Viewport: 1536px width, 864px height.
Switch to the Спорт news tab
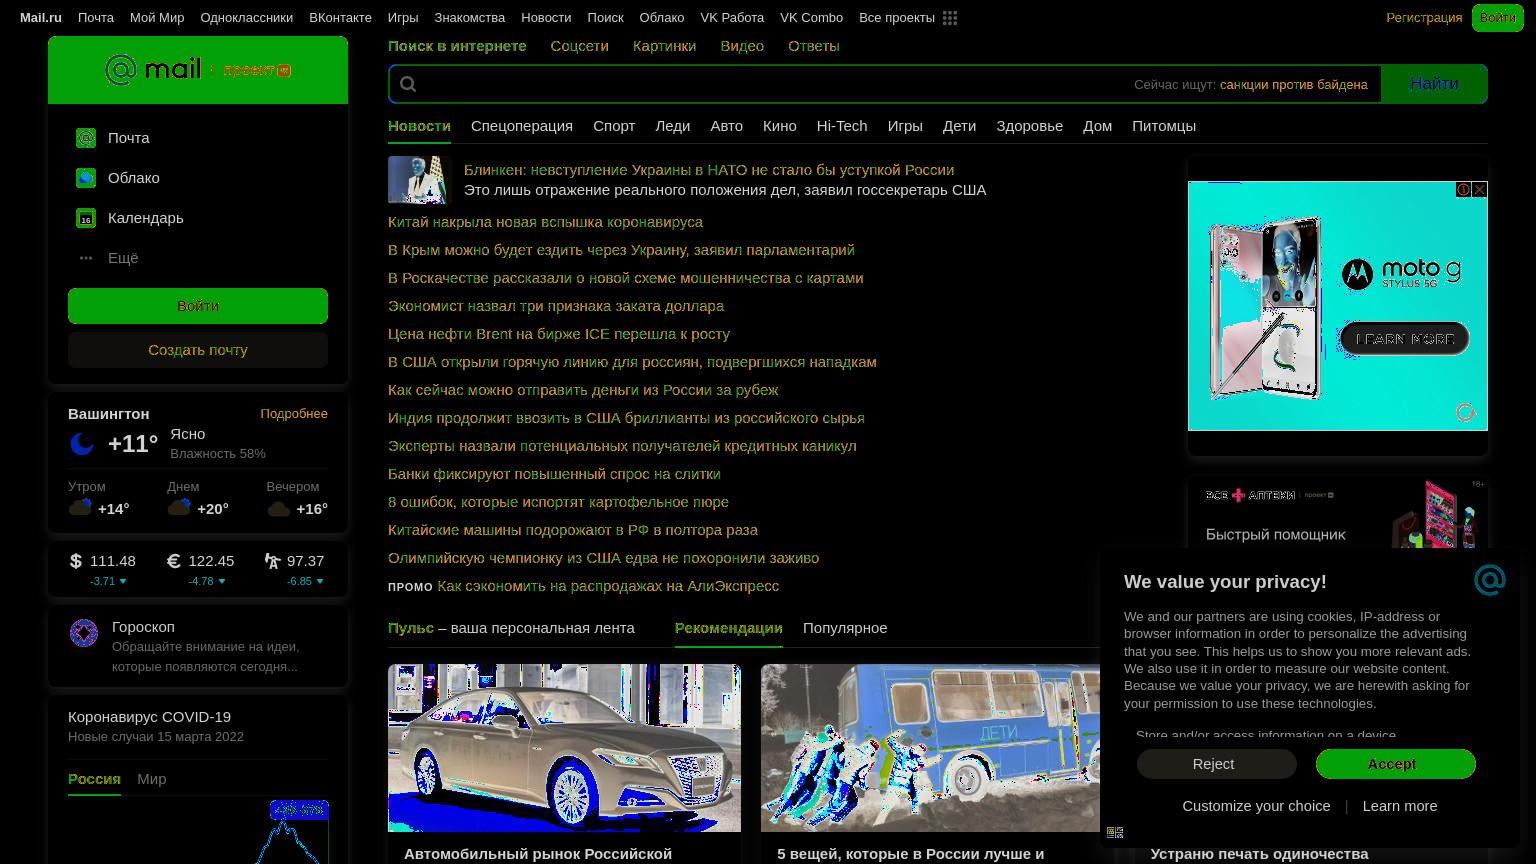coord(614,126)
